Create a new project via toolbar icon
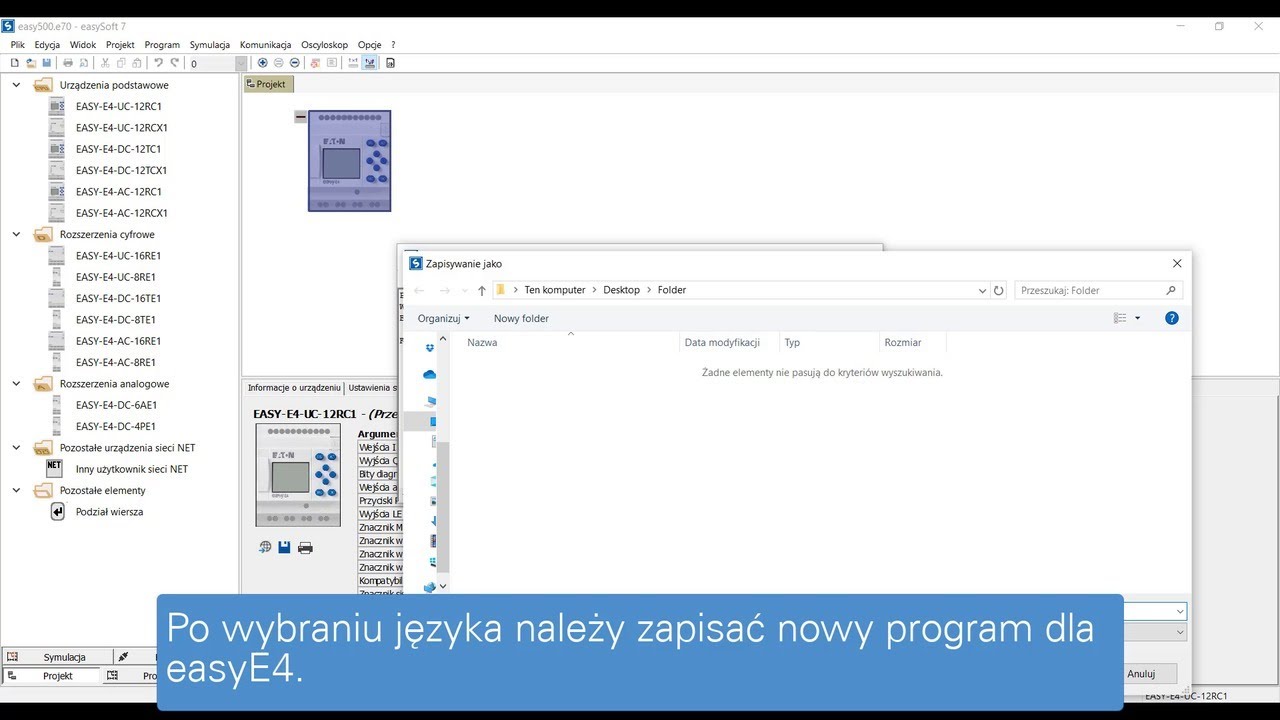Viewport: 1280px width, 720px height. click(14, 63)
